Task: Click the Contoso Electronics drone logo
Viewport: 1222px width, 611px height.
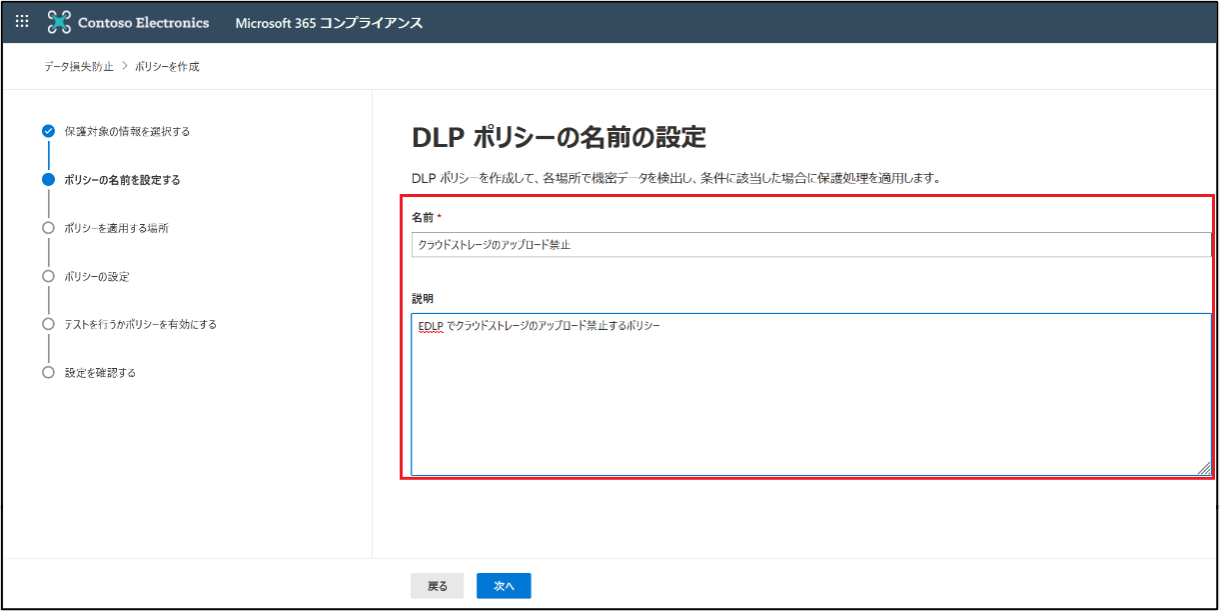Action: click(60, 22)
